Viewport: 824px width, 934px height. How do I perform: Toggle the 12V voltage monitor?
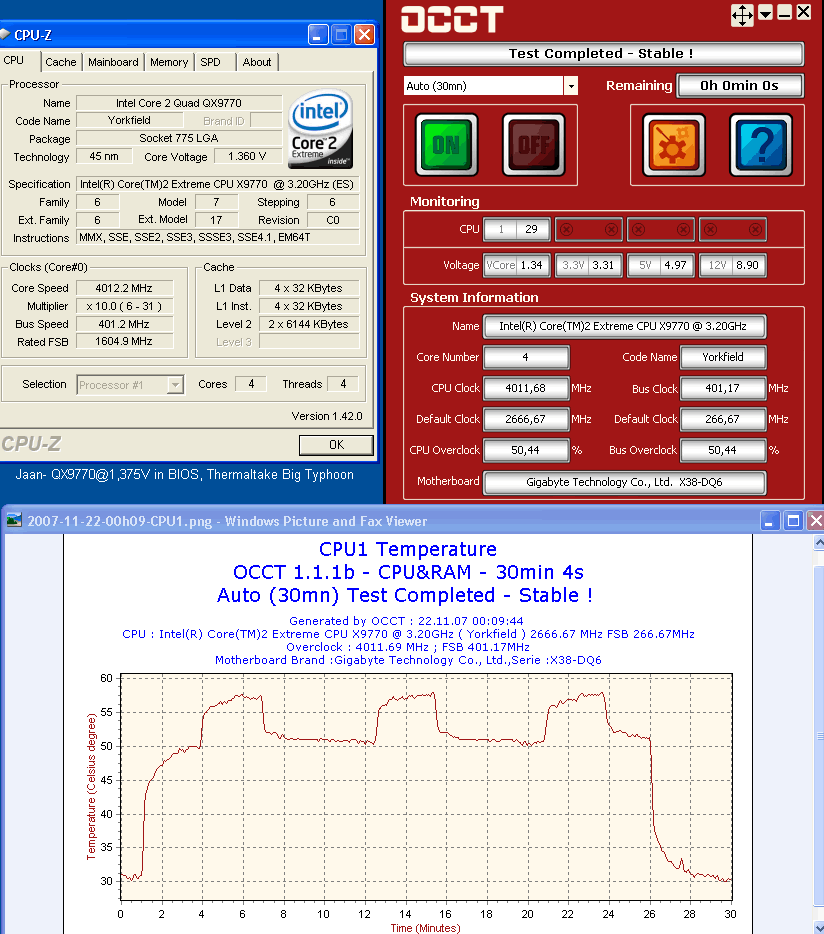pyautogui.click(x=715, y=265)
